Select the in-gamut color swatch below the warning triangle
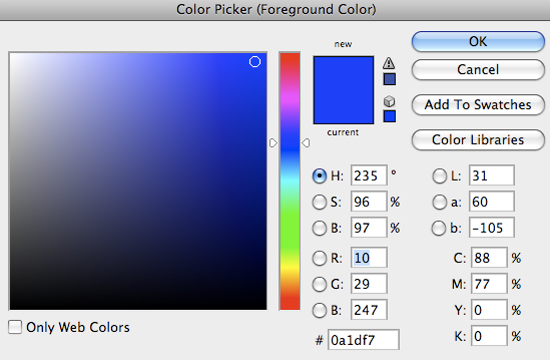This screenshot has width=550, height=360. click(x=389, y=79)
